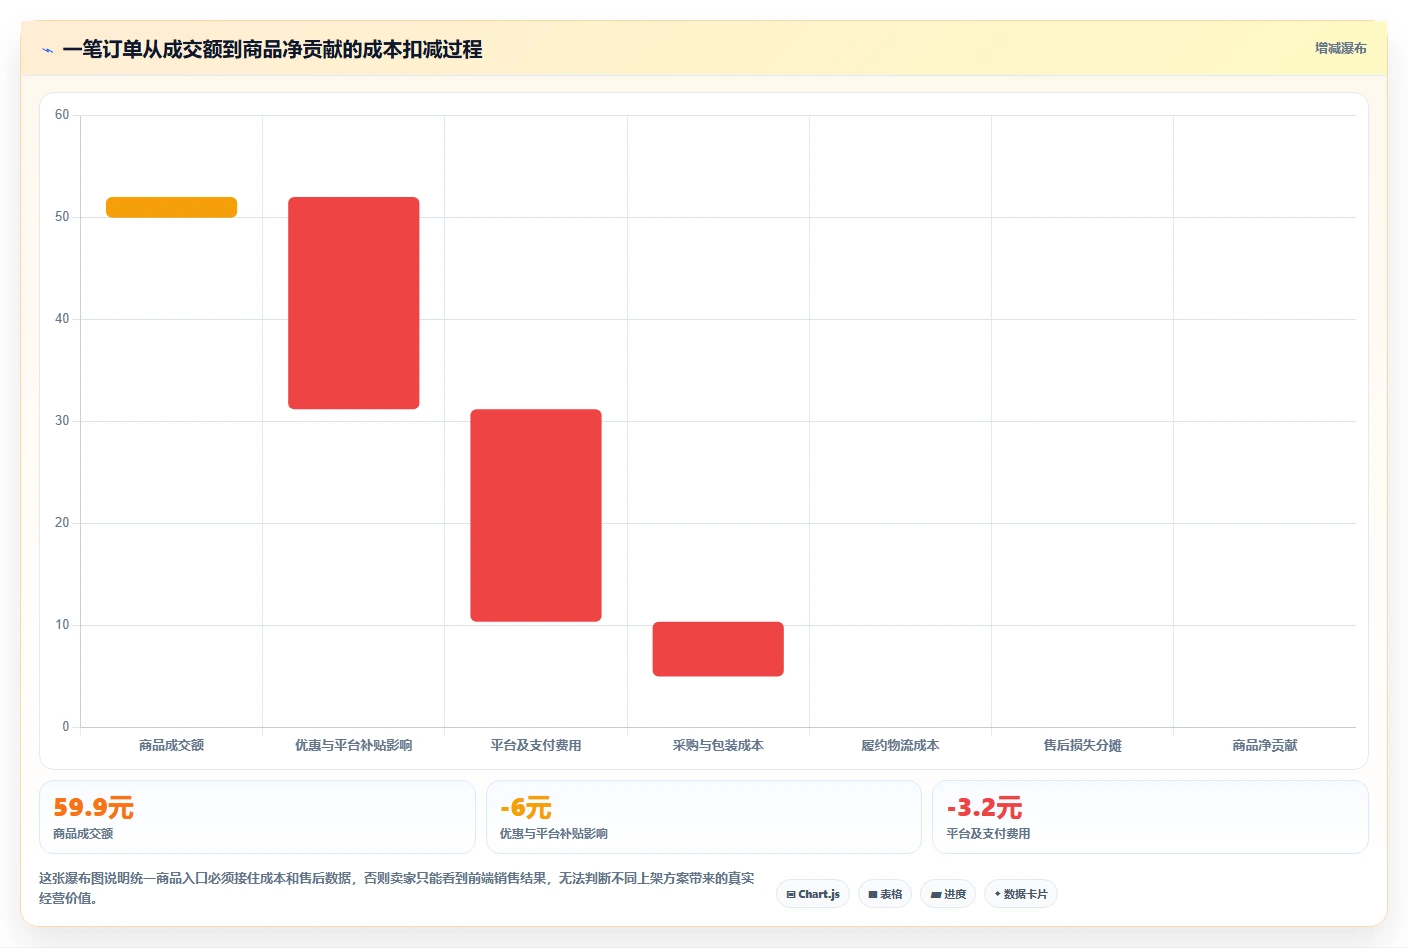Click the 商品成交额 x-axis label
The image size is (1408, 948).
coord(171,745)
